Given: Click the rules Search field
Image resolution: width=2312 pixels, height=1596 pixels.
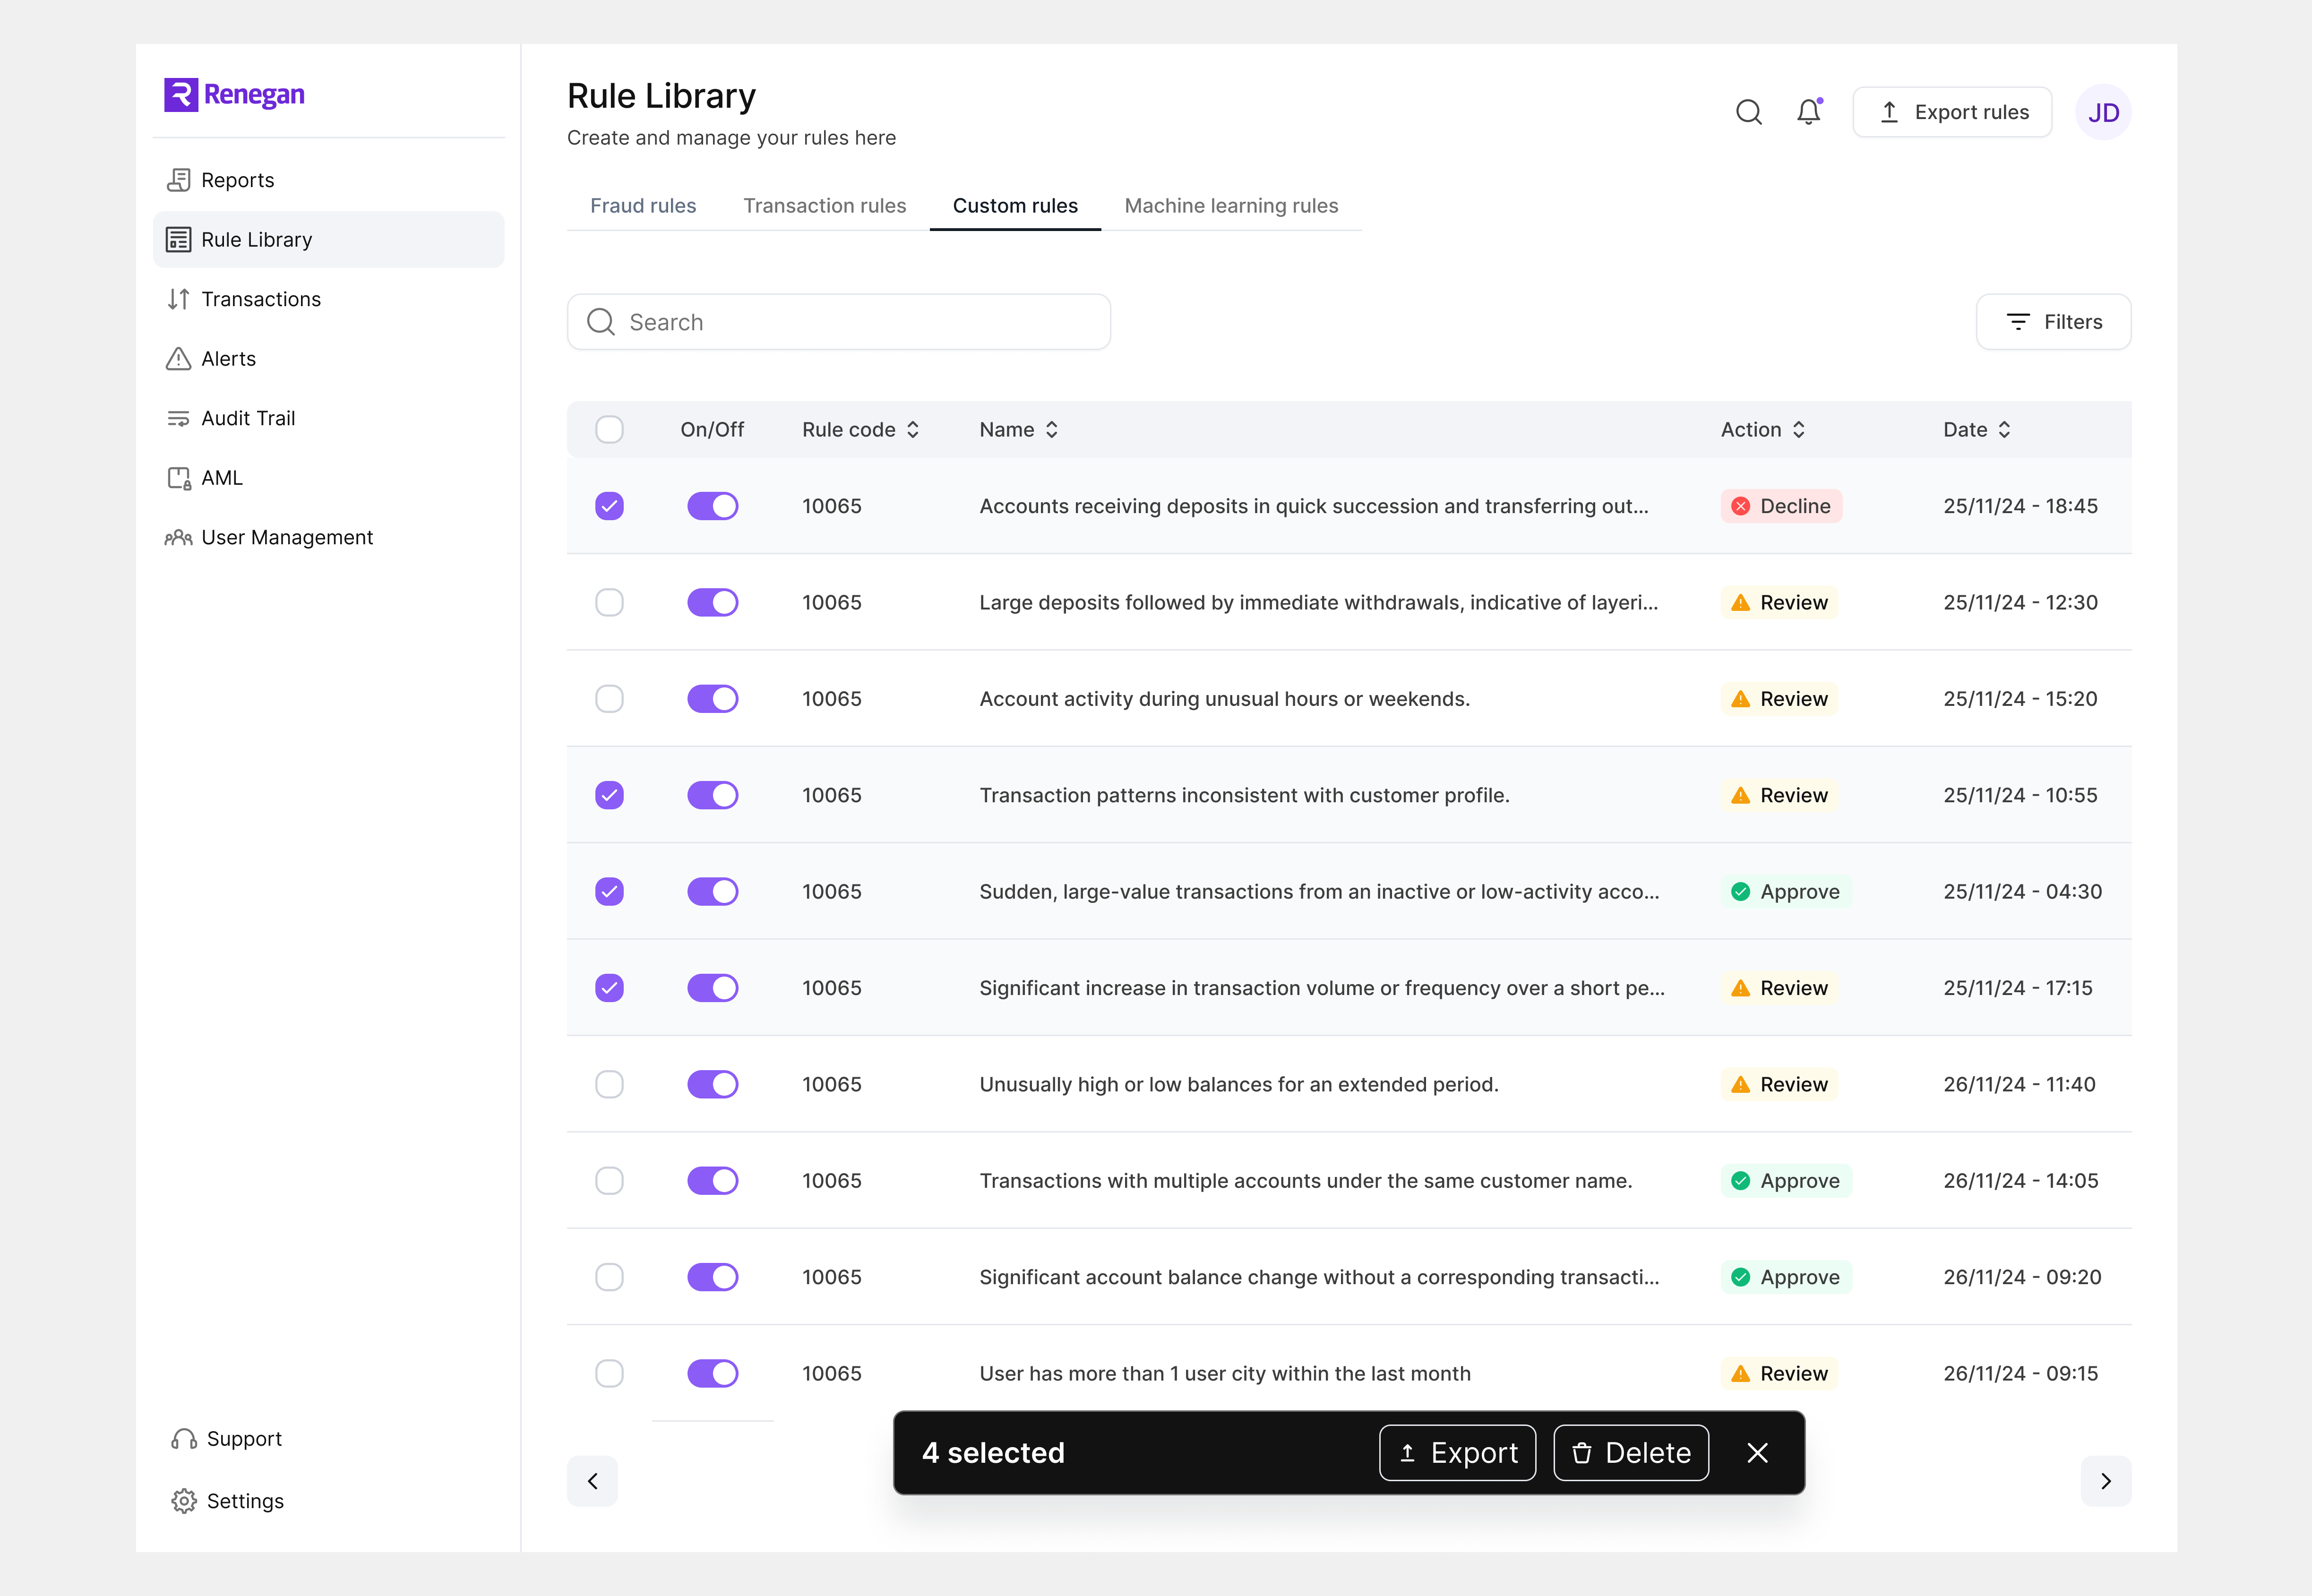Looking at the screenshot, I should point(838,322).
